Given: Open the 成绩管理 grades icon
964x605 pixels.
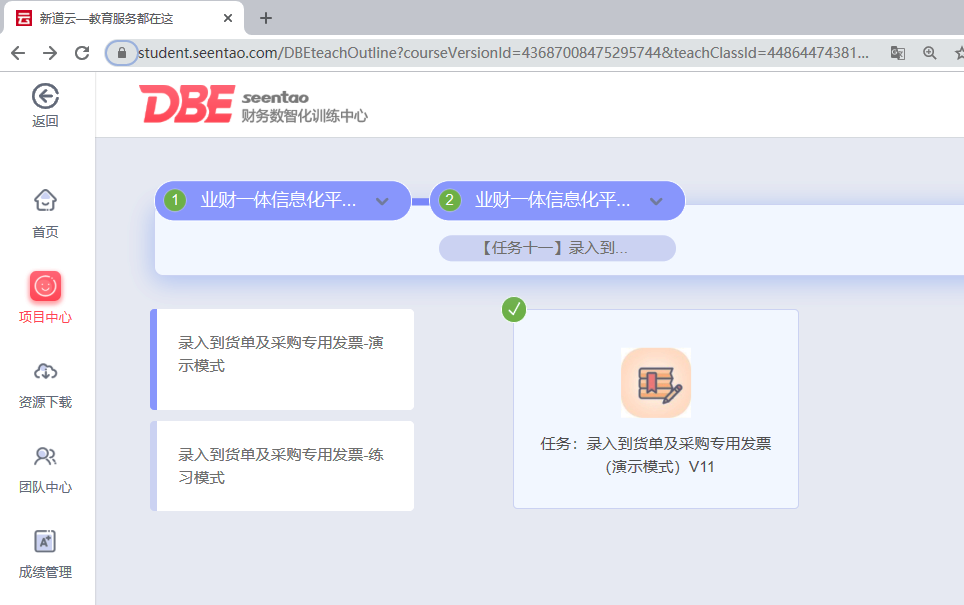Looking at the screenshot, I should [45, 542].
